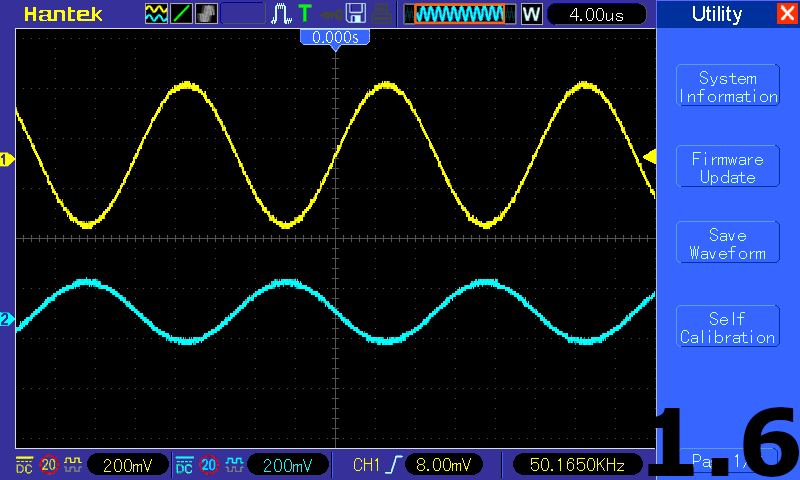This screenshot has height=480, width=800.
Task: Click the yellow CH1 square-wave probe icon
Action: coord(73,464)
